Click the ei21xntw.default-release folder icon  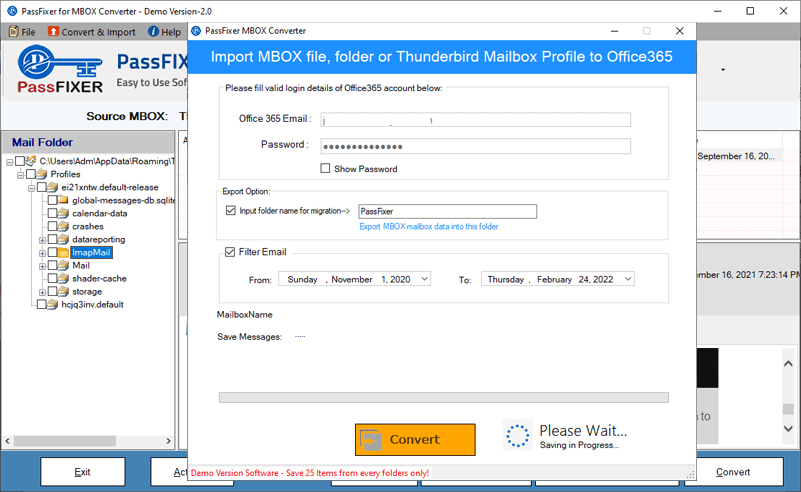(52, 187)
